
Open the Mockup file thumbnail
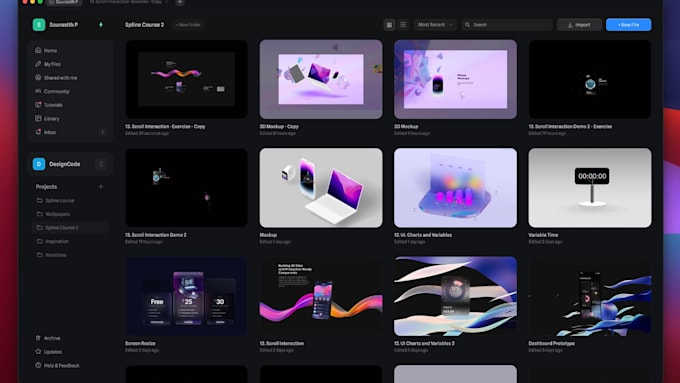321,187
